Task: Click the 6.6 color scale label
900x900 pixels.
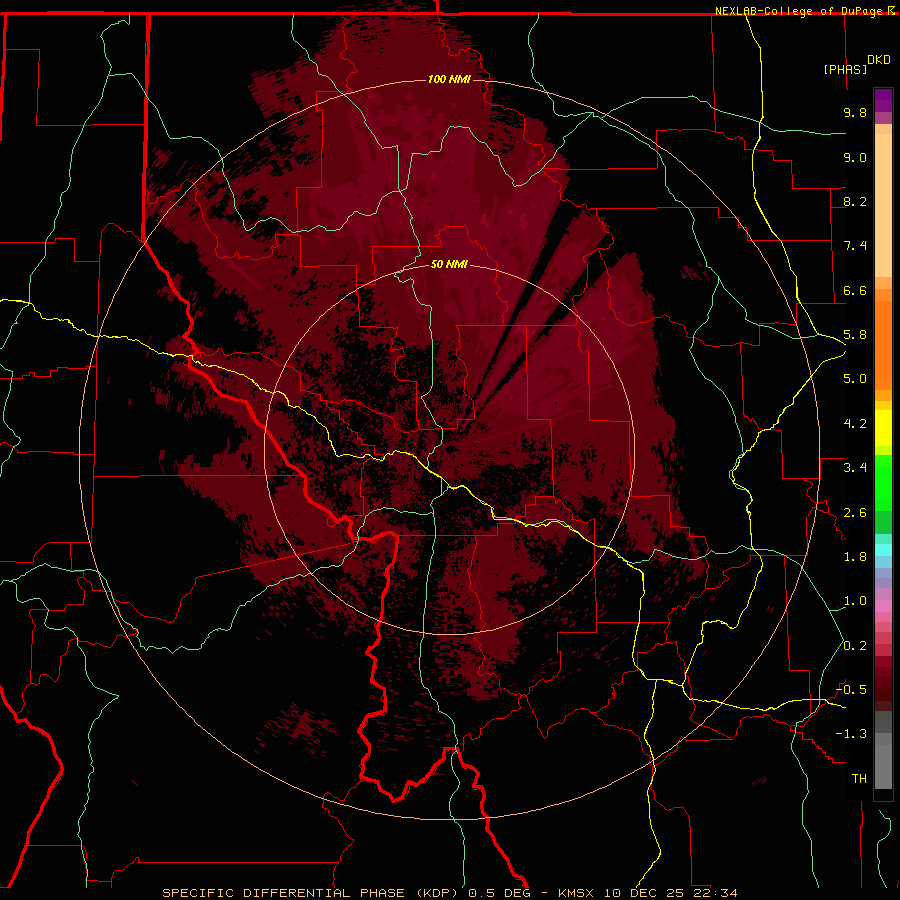Action: [855, 290]
